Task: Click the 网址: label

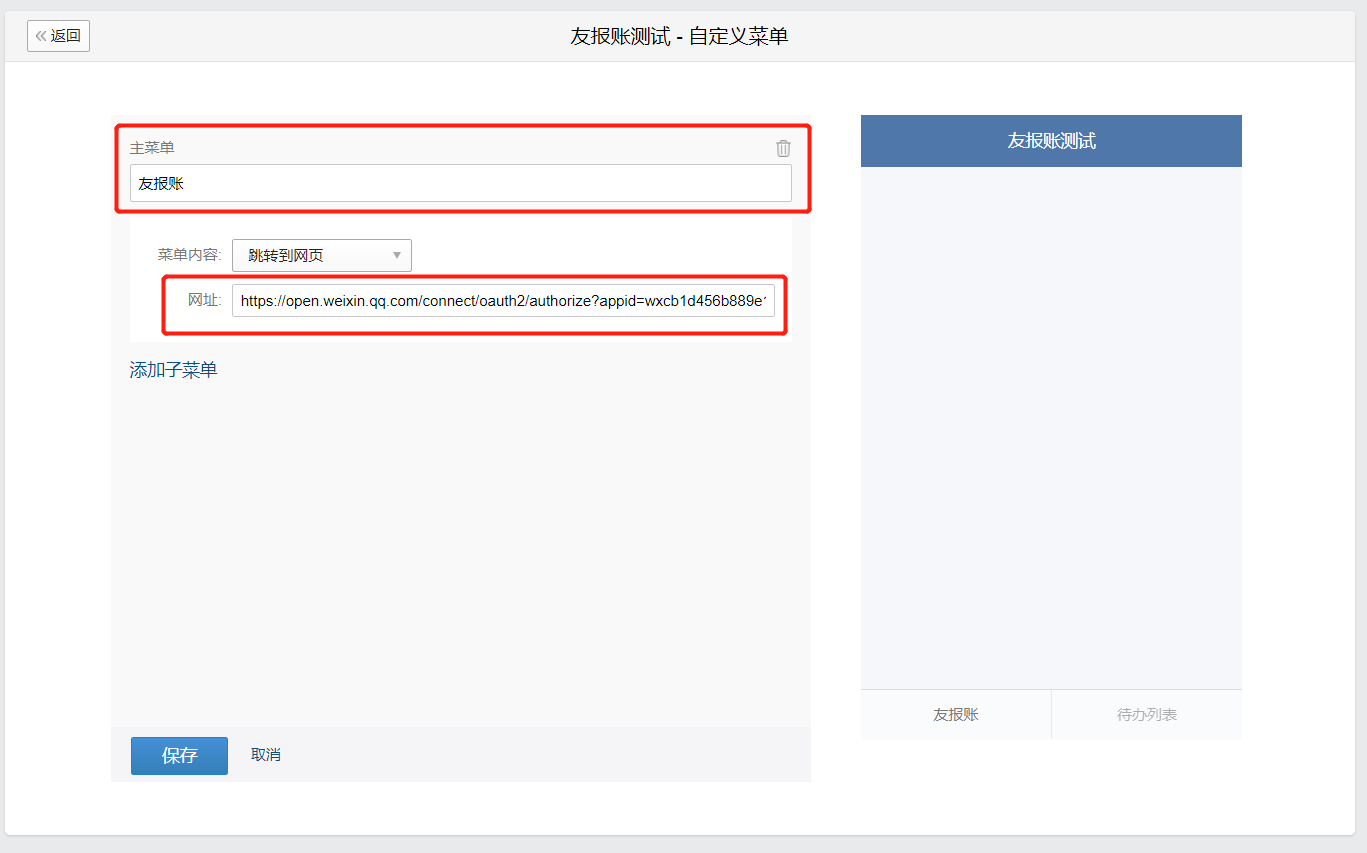Action: [x=205, y=300]
